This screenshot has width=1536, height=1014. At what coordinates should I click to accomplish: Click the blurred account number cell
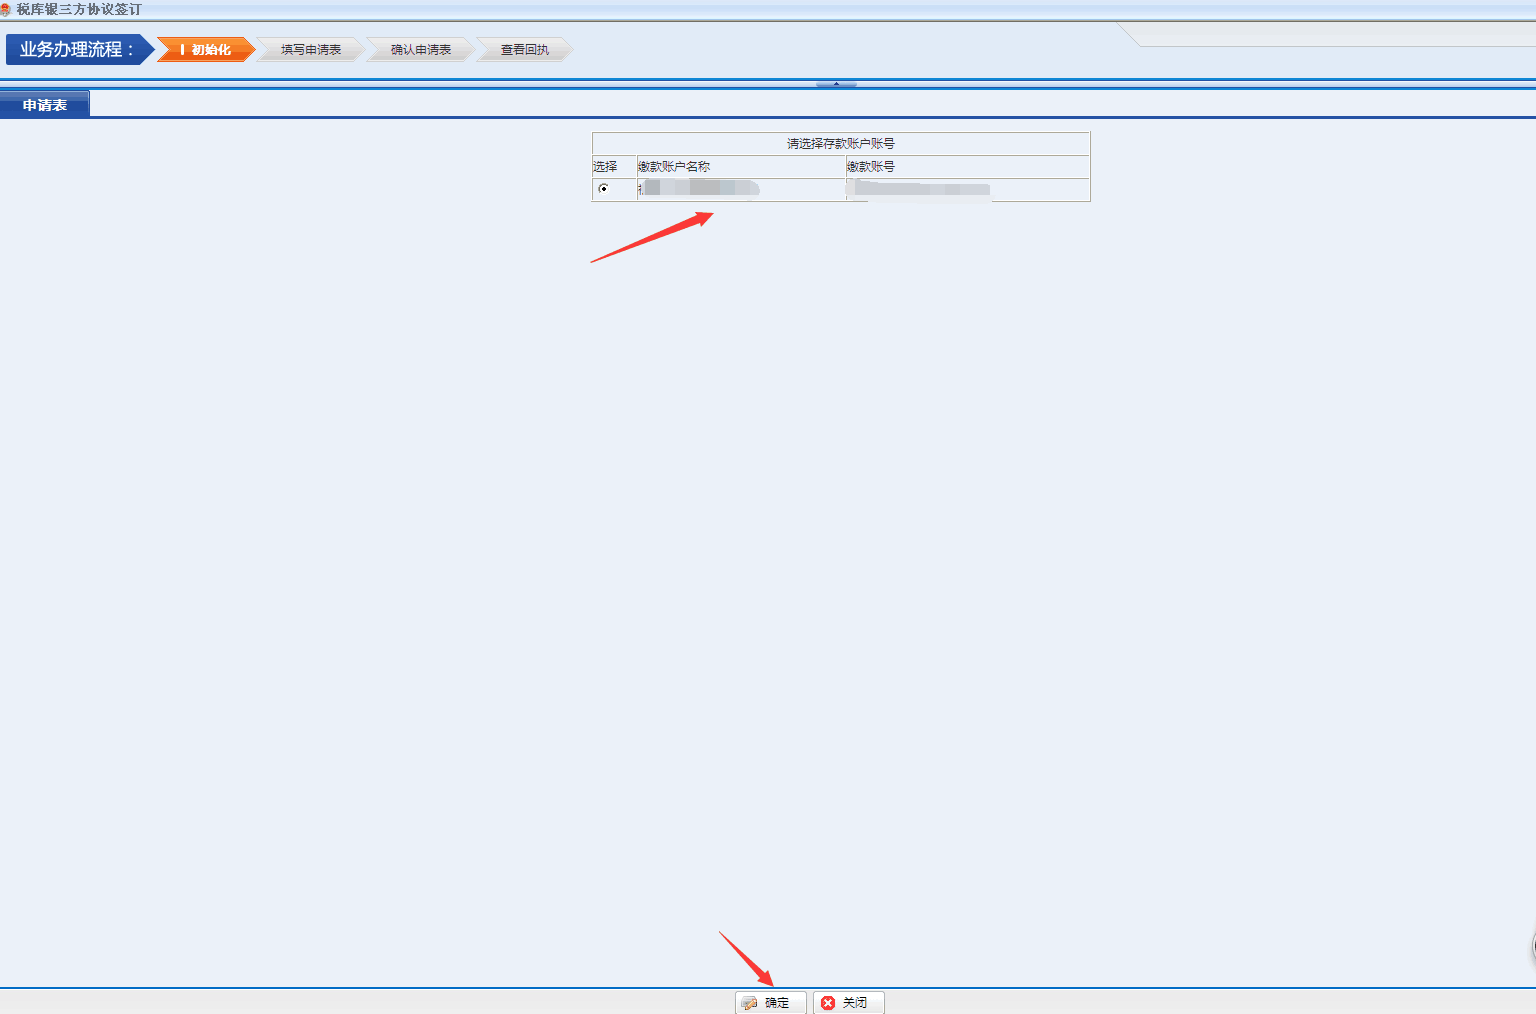tap(918, 189)
